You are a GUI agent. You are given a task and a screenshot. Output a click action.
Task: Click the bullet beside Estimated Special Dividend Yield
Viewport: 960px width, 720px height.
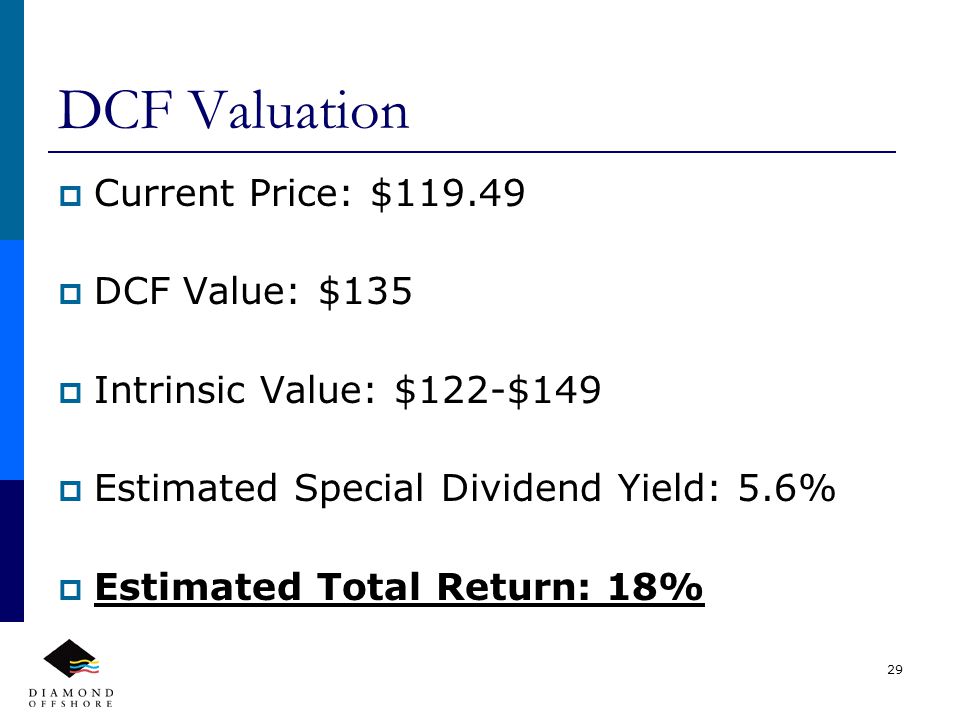(x=70, y=491)
